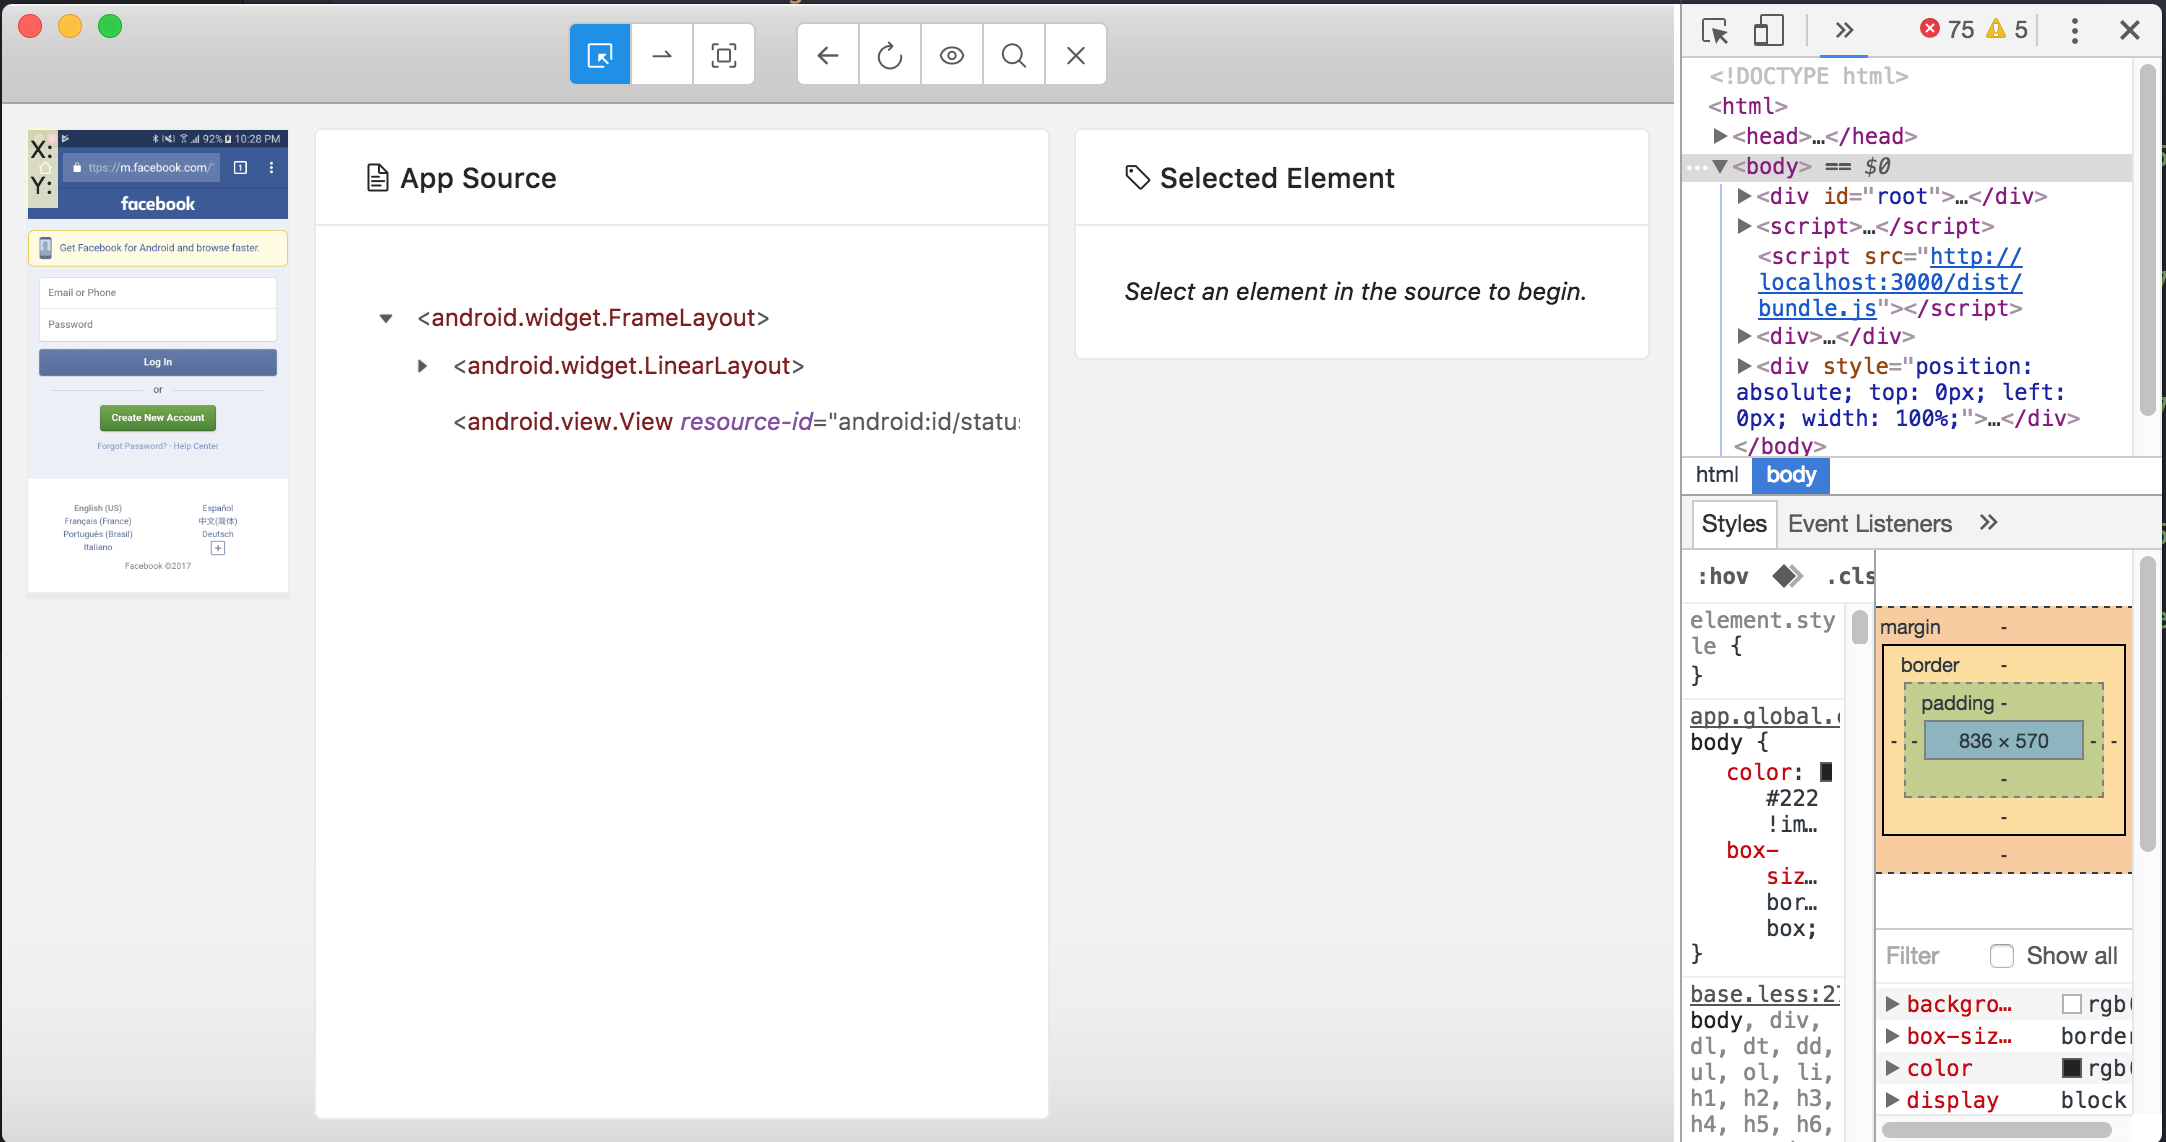
Task: Click the 75 errors indicator
Action: click(x=1947, y=30)
